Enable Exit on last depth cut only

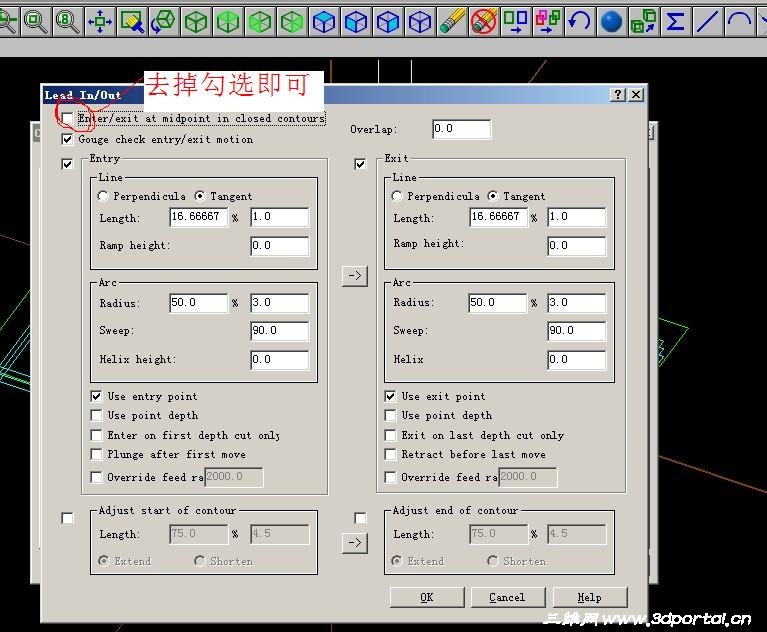pyautogui.click(x=390, y=435)
